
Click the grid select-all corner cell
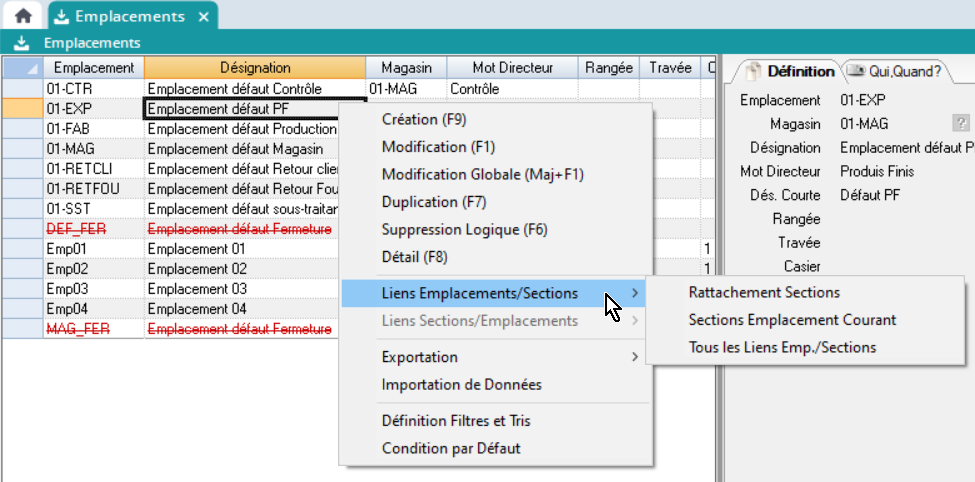click(22, 68)
